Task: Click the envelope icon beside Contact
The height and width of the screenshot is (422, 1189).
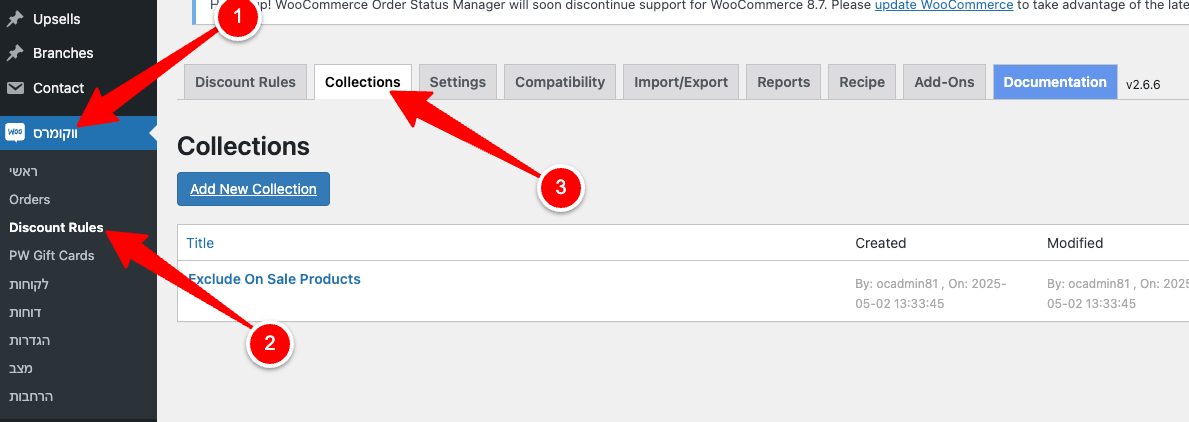Action: pos(15,88)
